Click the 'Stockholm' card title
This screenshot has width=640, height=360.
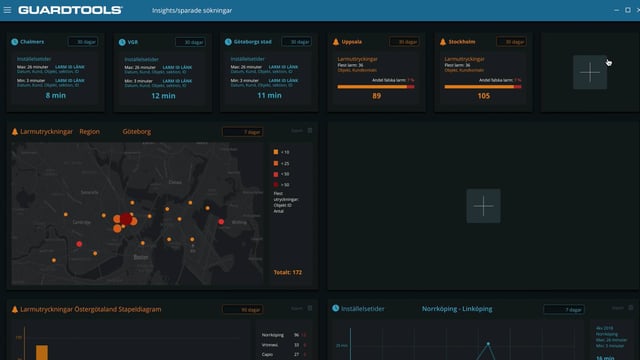pos(462,42)
